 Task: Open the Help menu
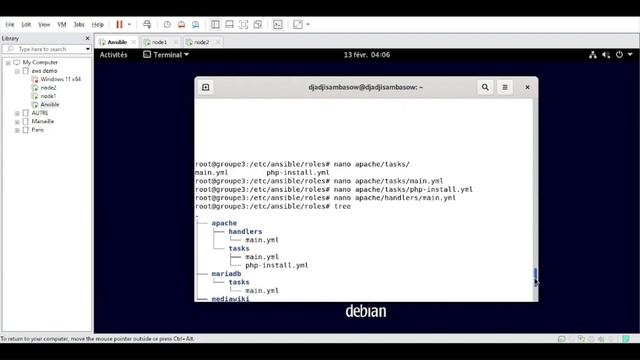[98, 24]
